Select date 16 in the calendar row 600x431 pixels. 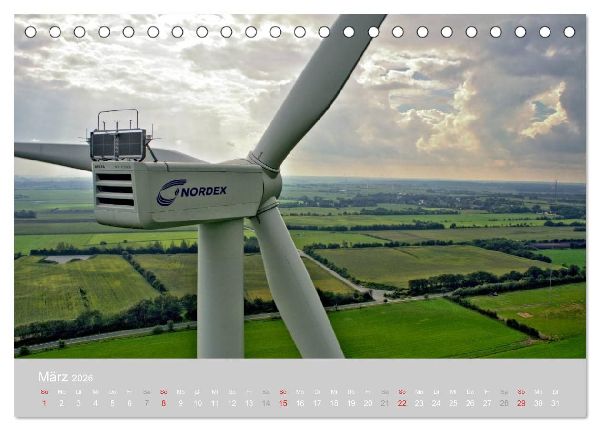pyautogui.click(x=300, y=403)
